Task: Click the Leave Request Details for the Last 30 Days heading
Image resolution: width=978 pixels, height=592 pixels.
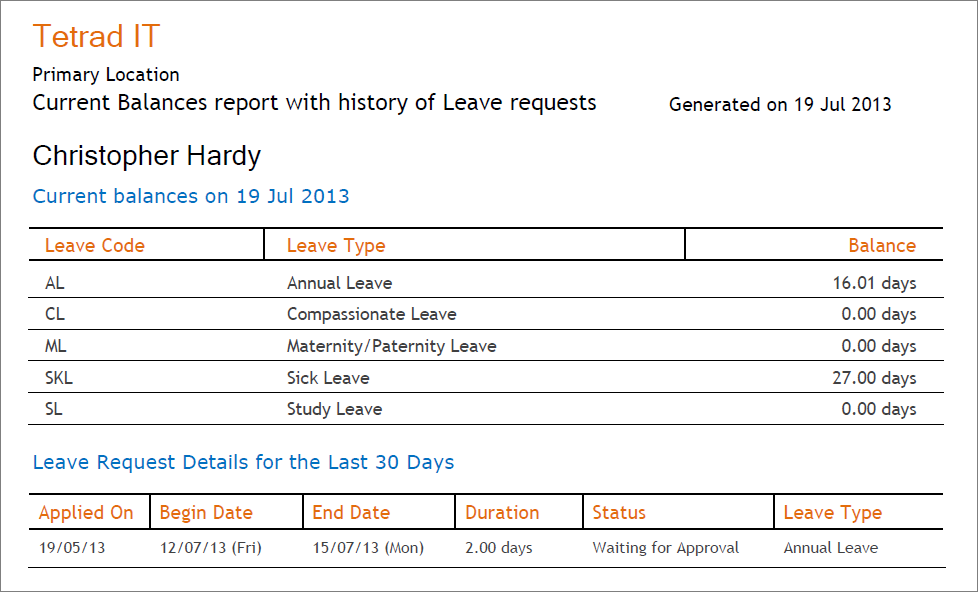Action: 243,462
